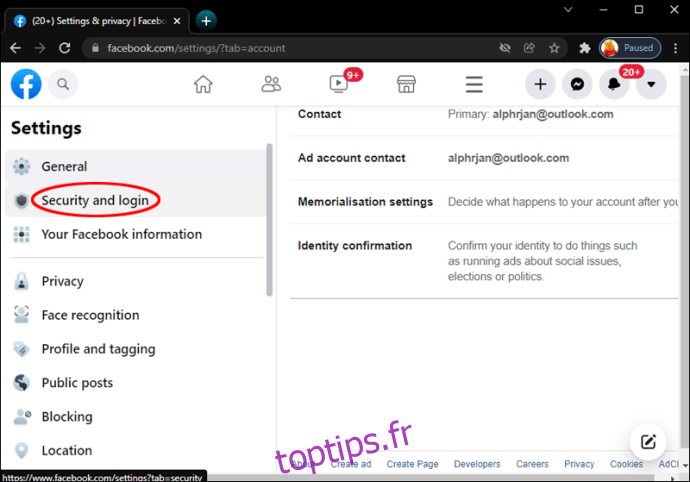690x482 pixels.
Task: Click the Careers footer link
Action: coord(532,464)
